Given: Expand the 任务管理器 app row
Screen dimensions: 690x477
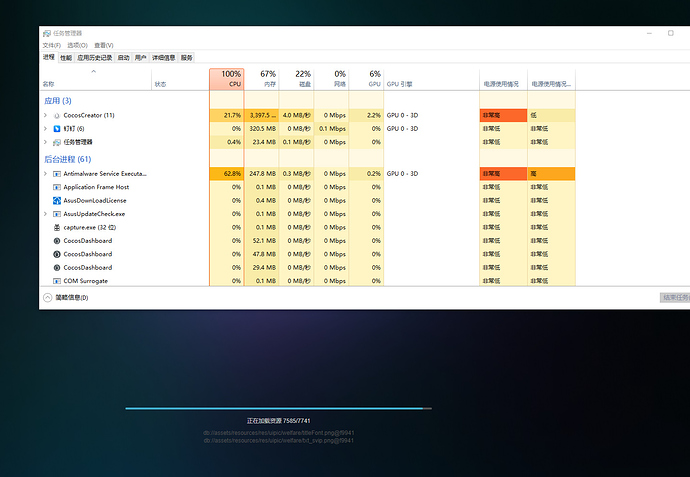Looking at the screenshot, I should tap(45, 142).
